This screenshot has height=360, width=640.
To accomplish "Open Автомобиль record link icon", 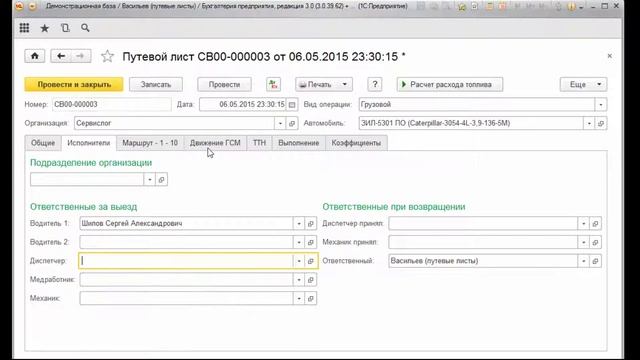I will click(600, 123).
